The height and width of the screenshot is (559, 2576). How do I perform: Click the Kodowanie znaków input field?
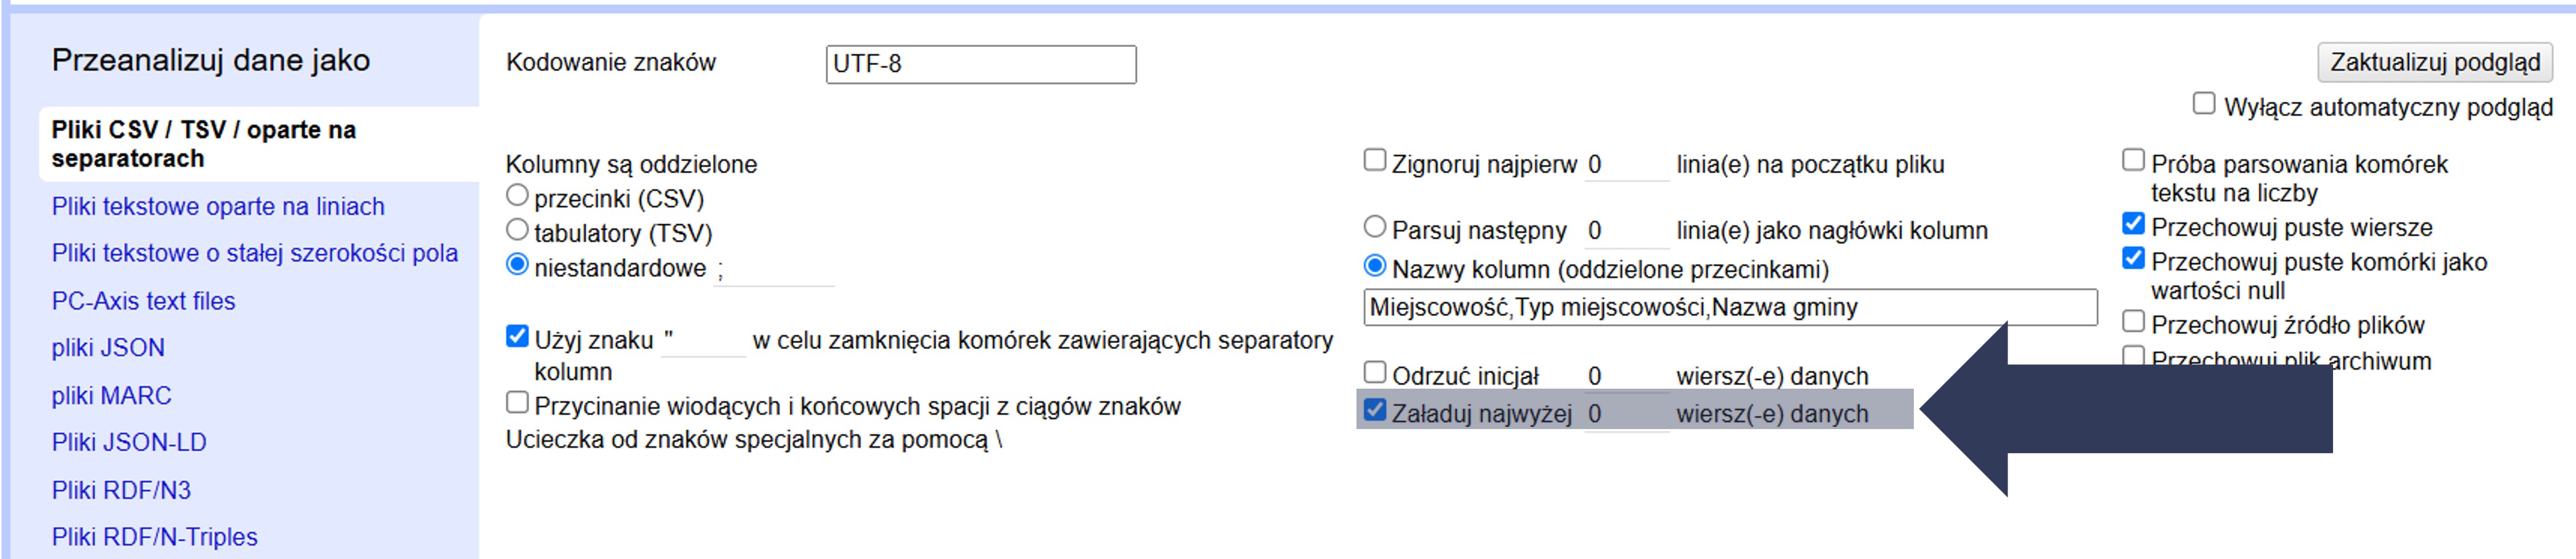coord(980,64)
